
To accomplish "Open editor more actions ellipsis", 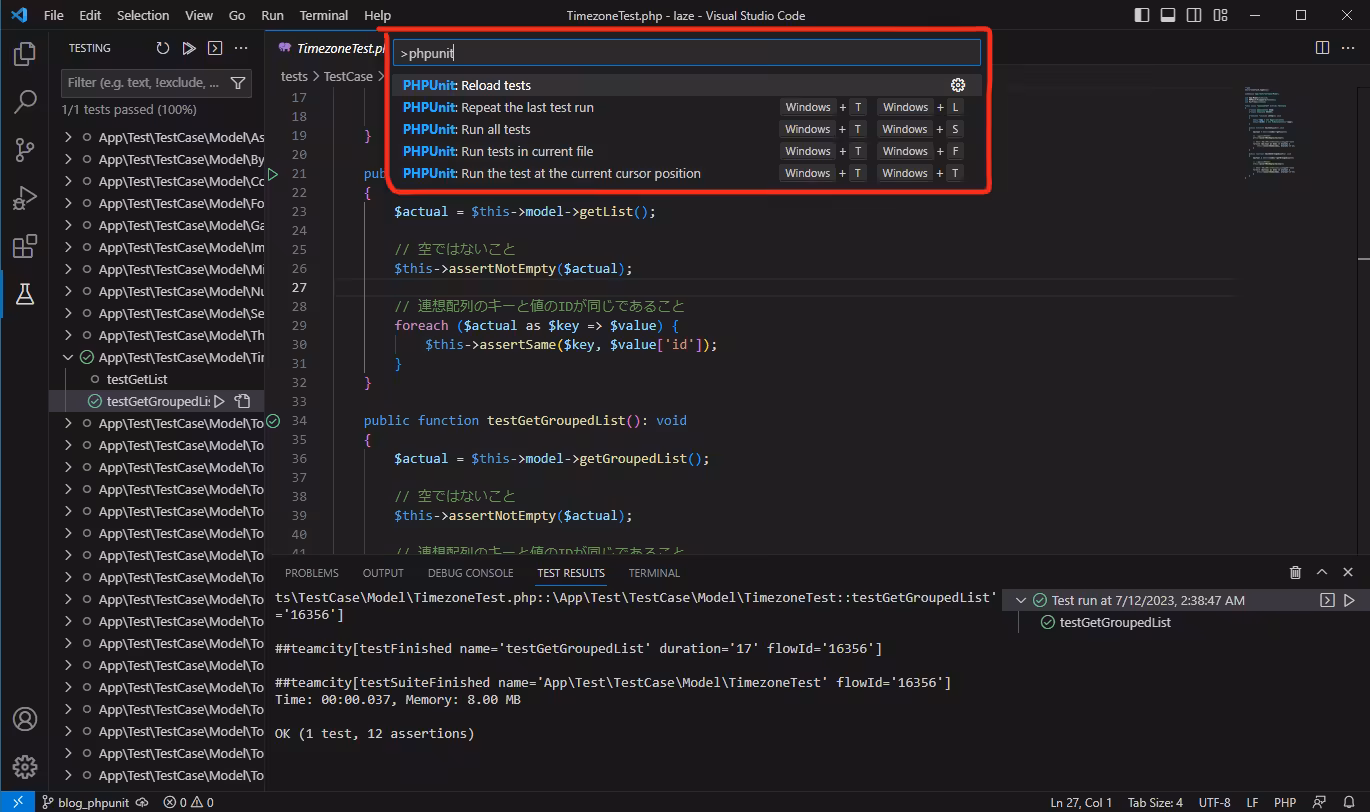I will (x=1348, y=47).
